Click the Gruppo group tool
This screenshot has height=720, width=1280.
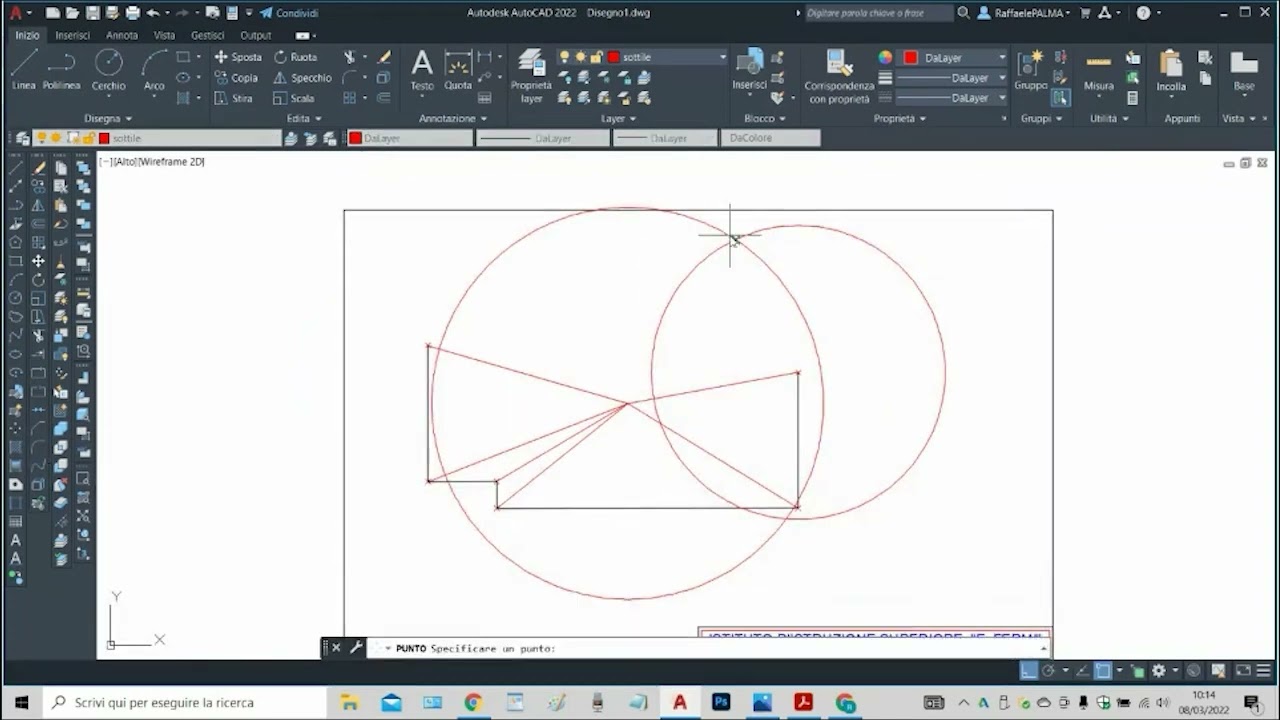[x=1030, y=70]
